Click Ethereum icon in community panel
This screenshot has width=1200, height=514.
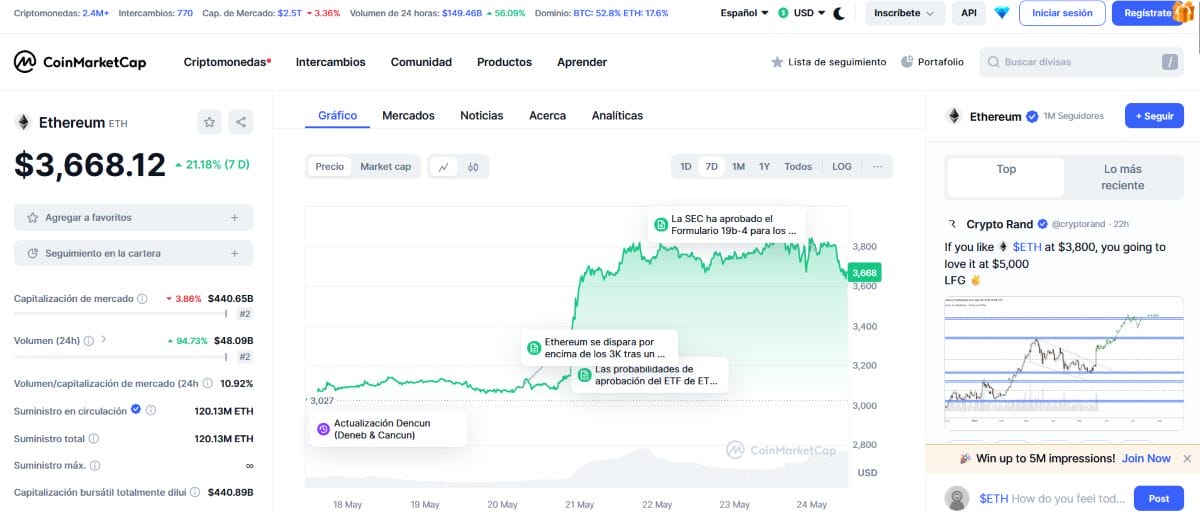point(954,116)
